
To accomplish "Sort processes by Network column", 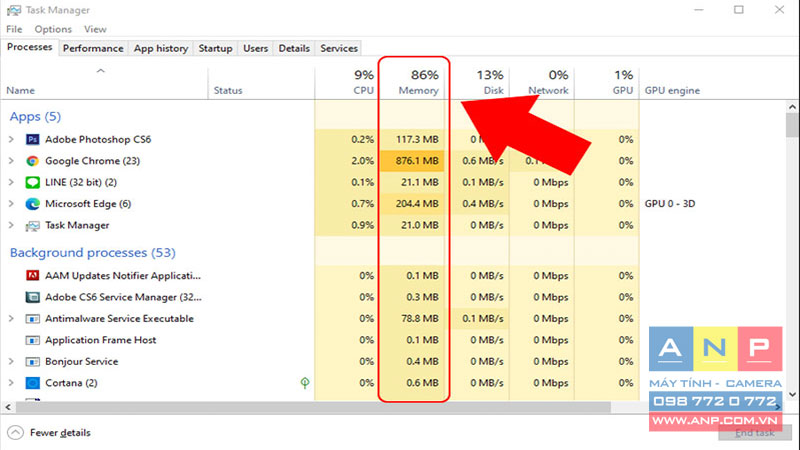I will [x=542, y=82].
